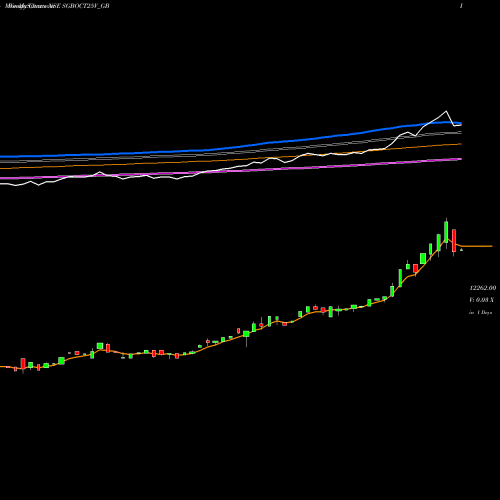Click the 12262.60 price label
Viewport: 500px width, 500px height.
pos(483,288)
